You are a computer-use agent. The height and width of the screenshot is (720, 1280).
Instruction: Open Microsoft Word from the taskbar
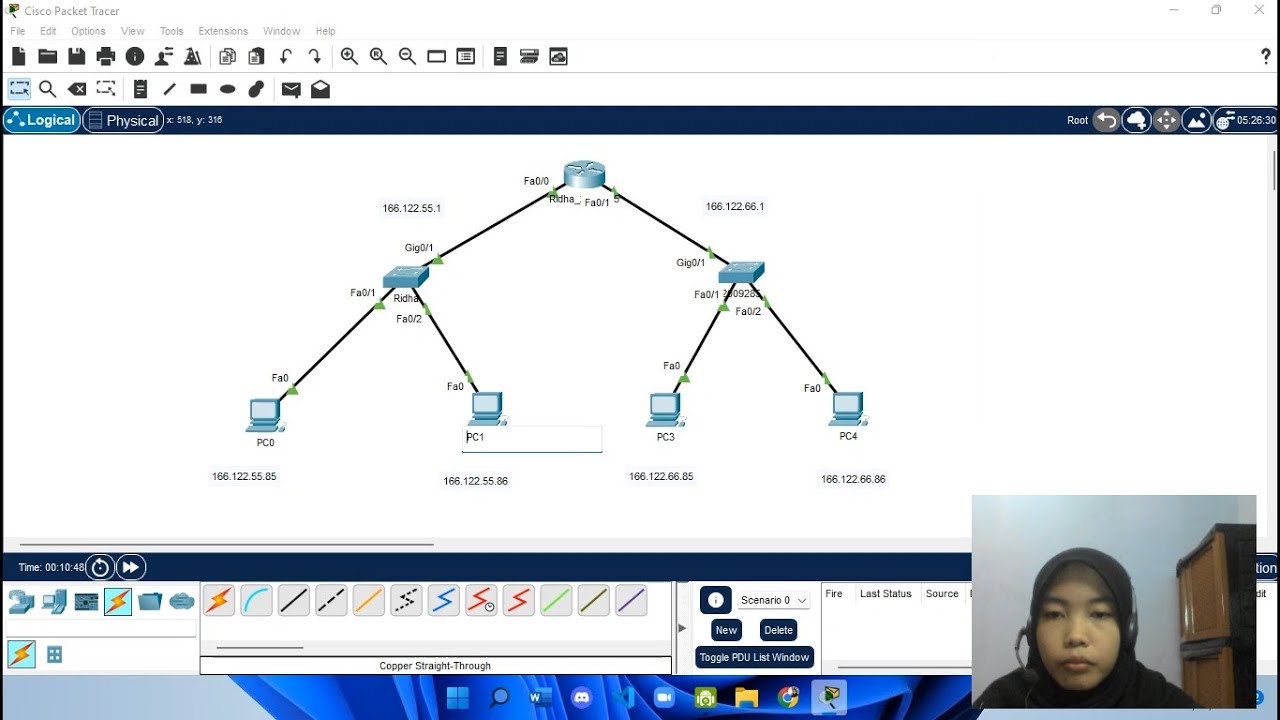(541, 697)
